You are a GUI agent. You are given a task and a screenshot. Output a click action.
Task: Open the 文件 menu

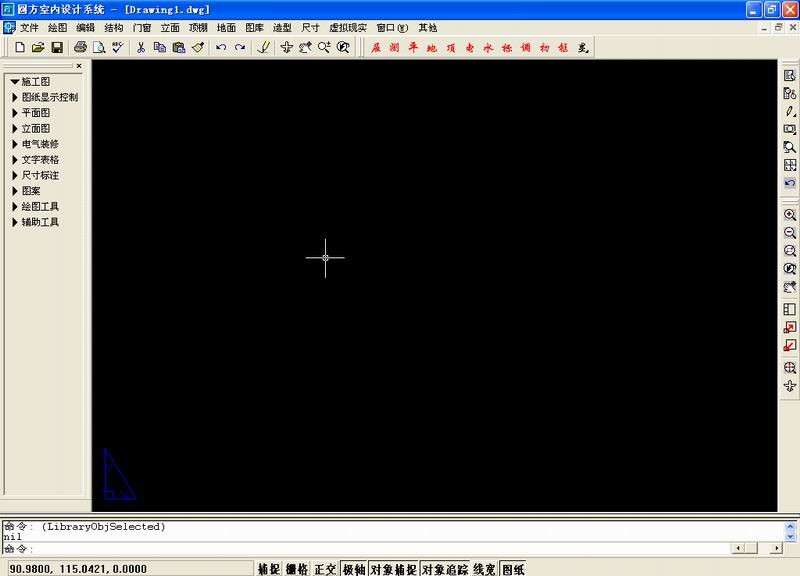(29, 28)
